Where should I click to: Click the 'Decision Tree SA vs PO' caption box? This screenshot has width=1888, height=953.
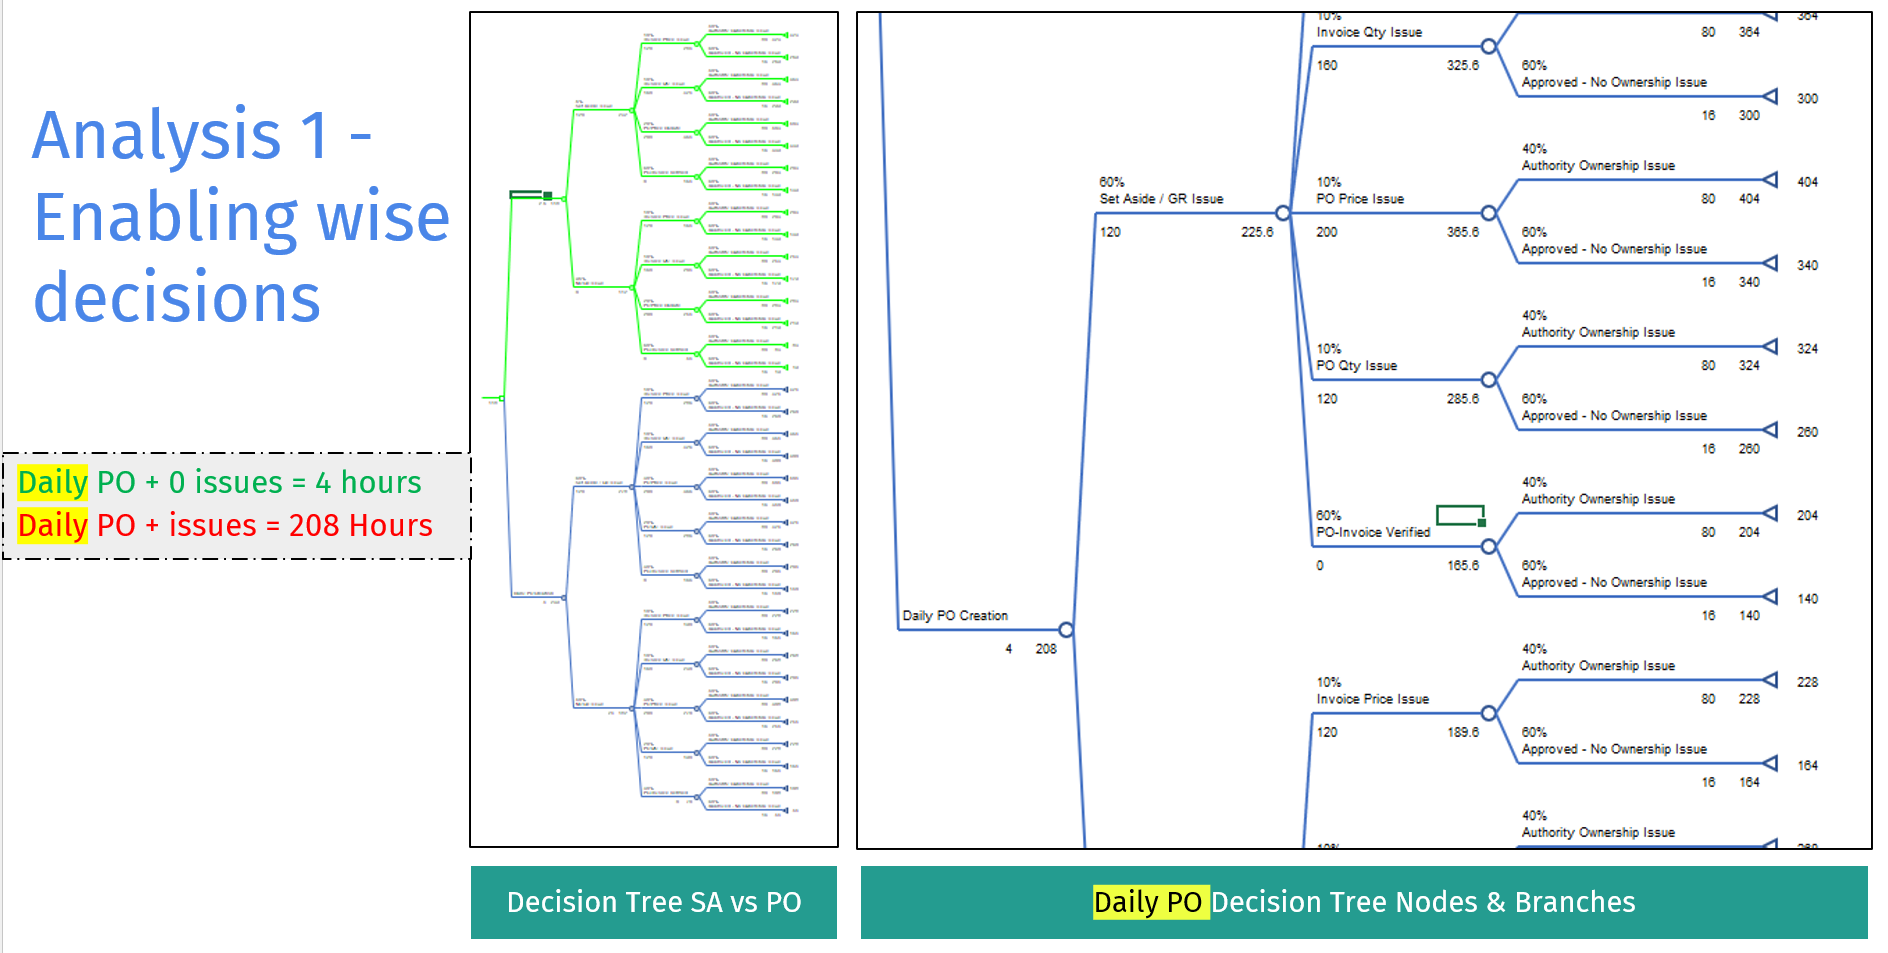654,902
